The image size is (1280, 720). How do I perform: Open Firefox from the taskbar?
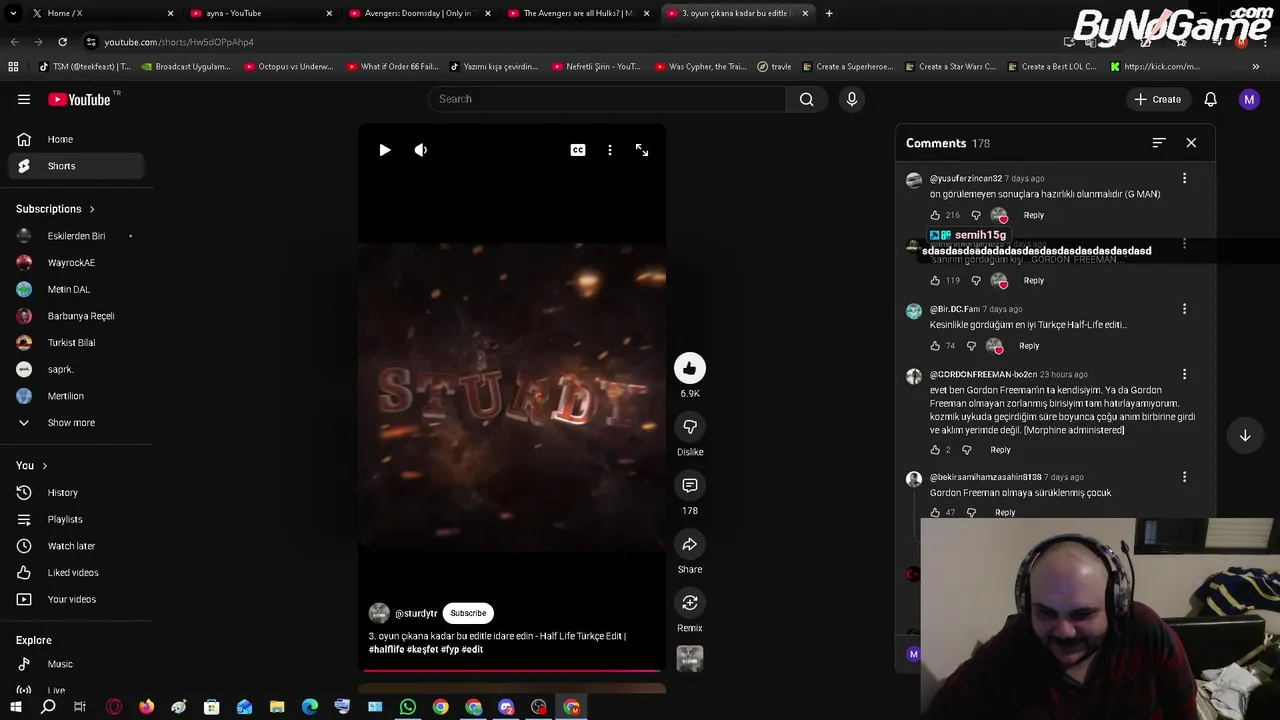point(146,707)
